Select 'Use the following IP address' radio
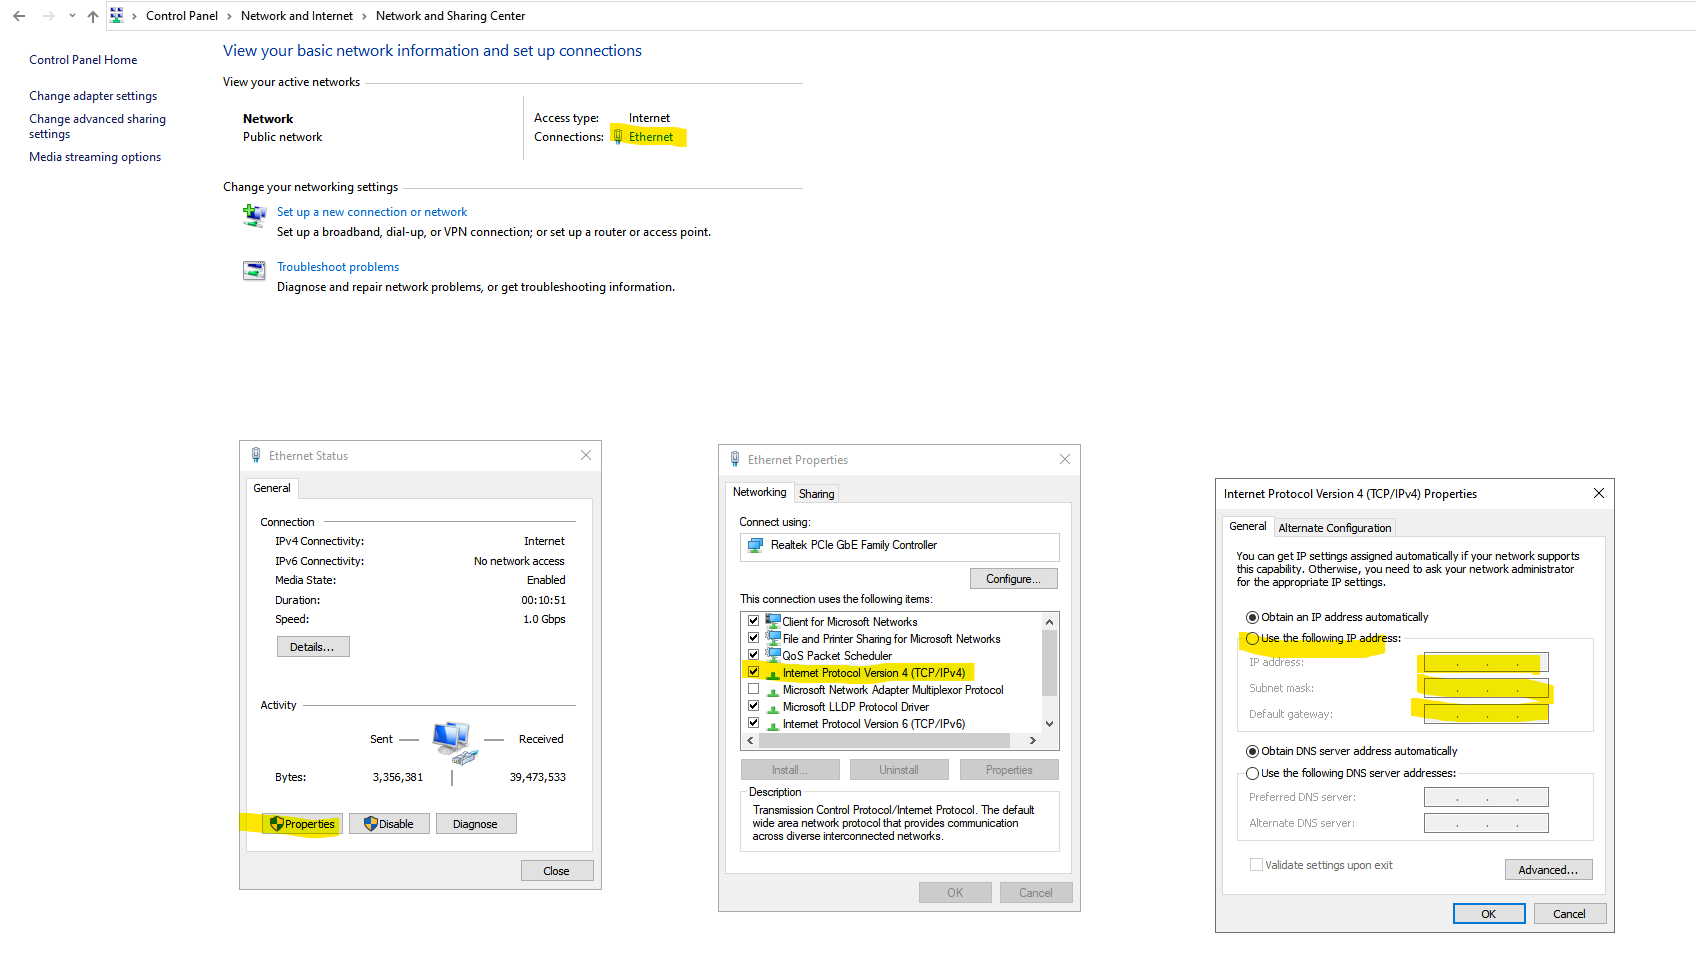 tap(1252, 638)
